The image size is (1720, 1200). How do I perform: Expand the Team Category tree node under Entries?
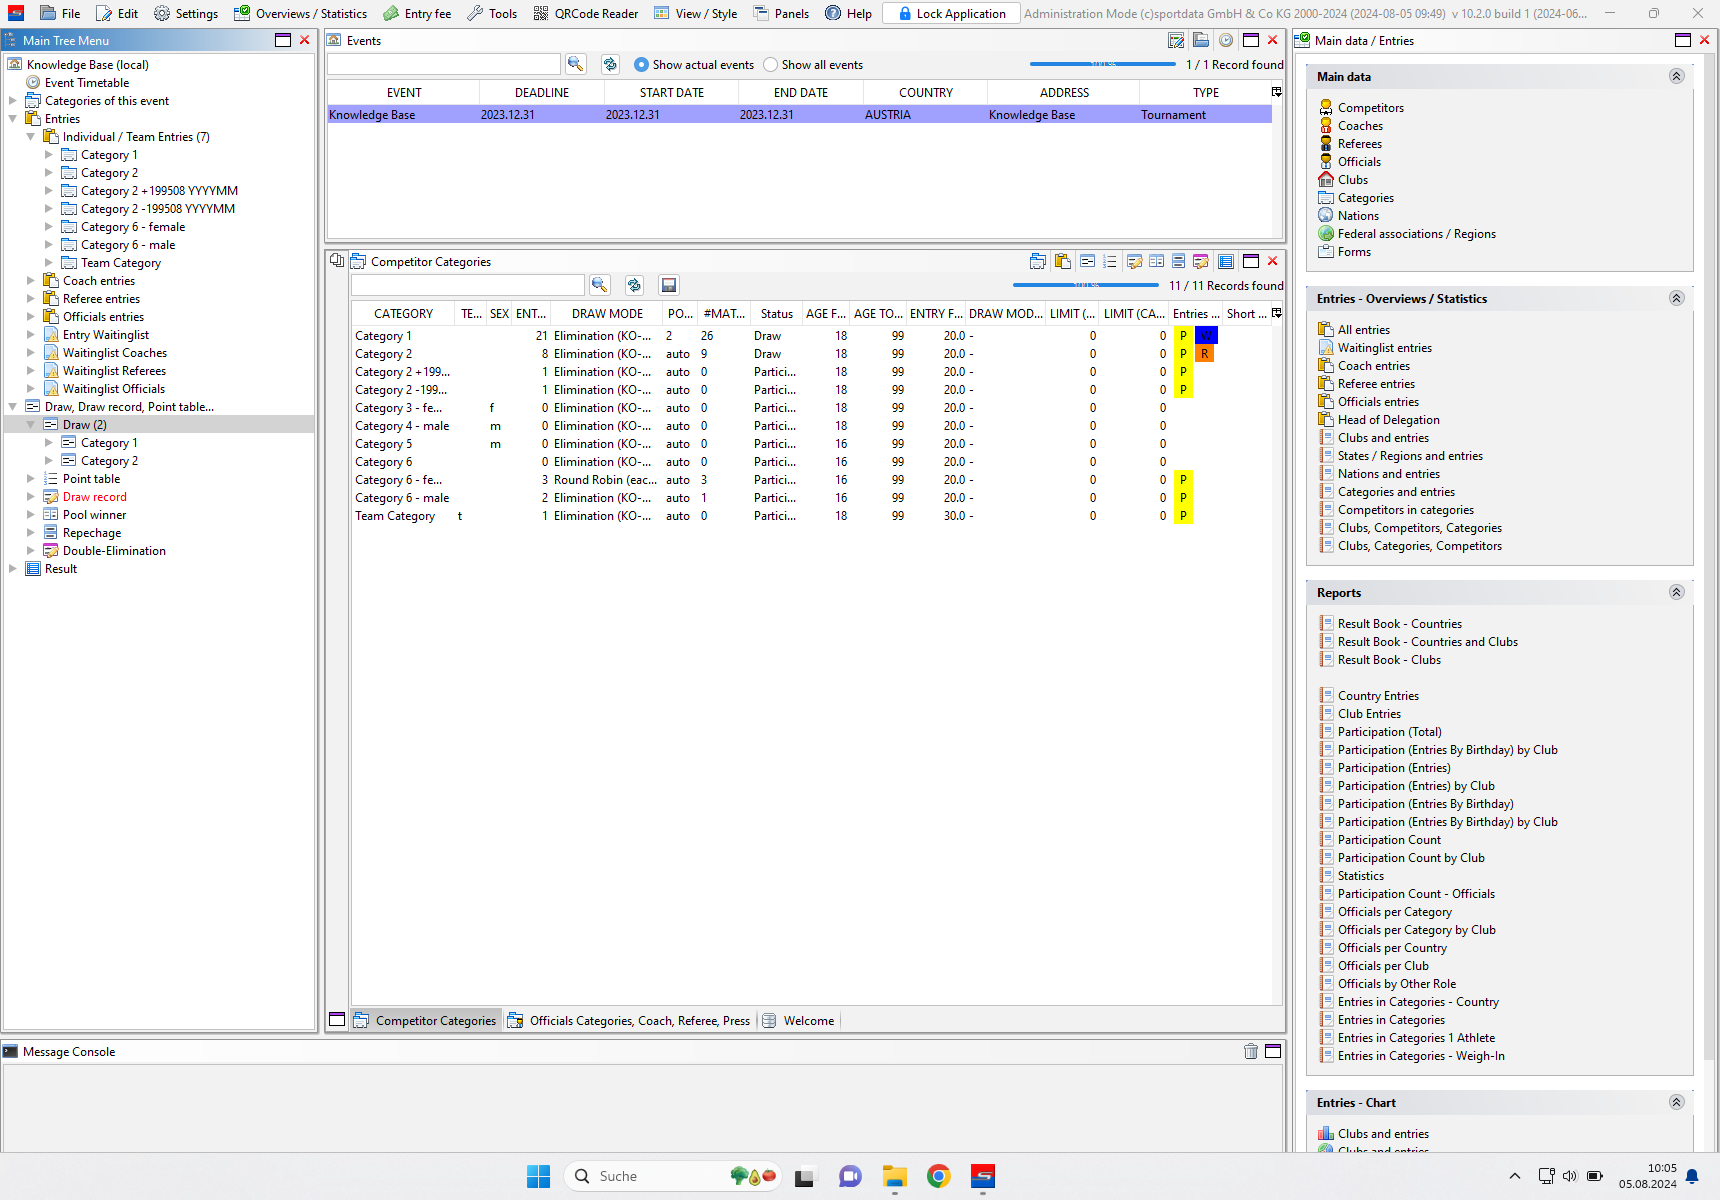(49, 262)
